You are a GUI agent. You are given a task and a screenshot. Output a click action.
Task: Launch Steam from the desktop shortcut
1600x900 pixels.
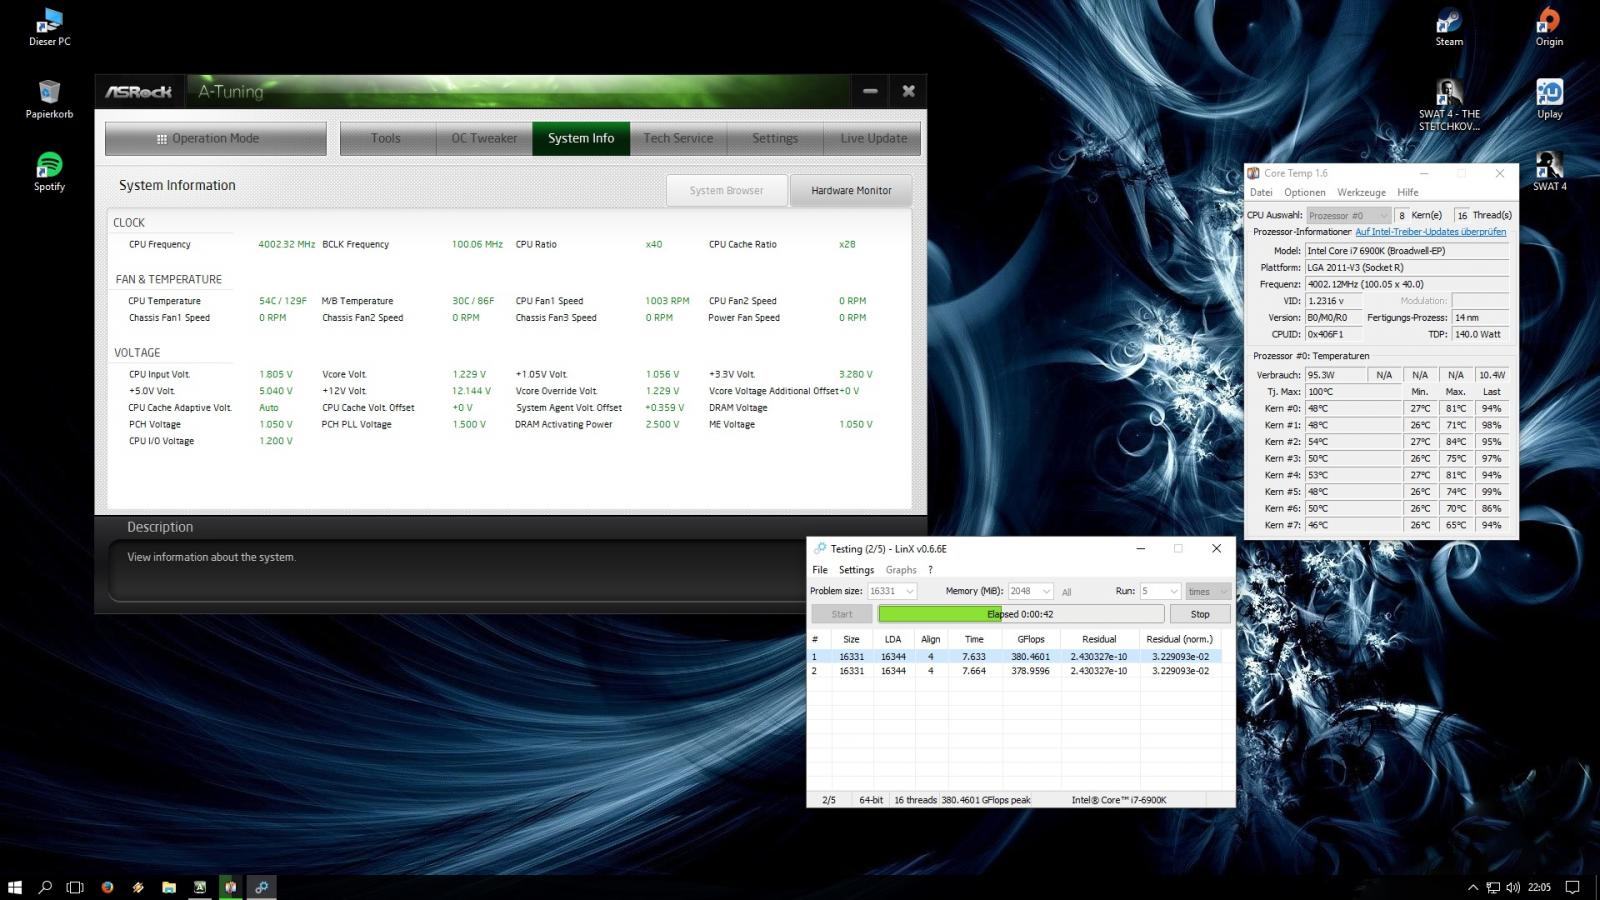1449,27
